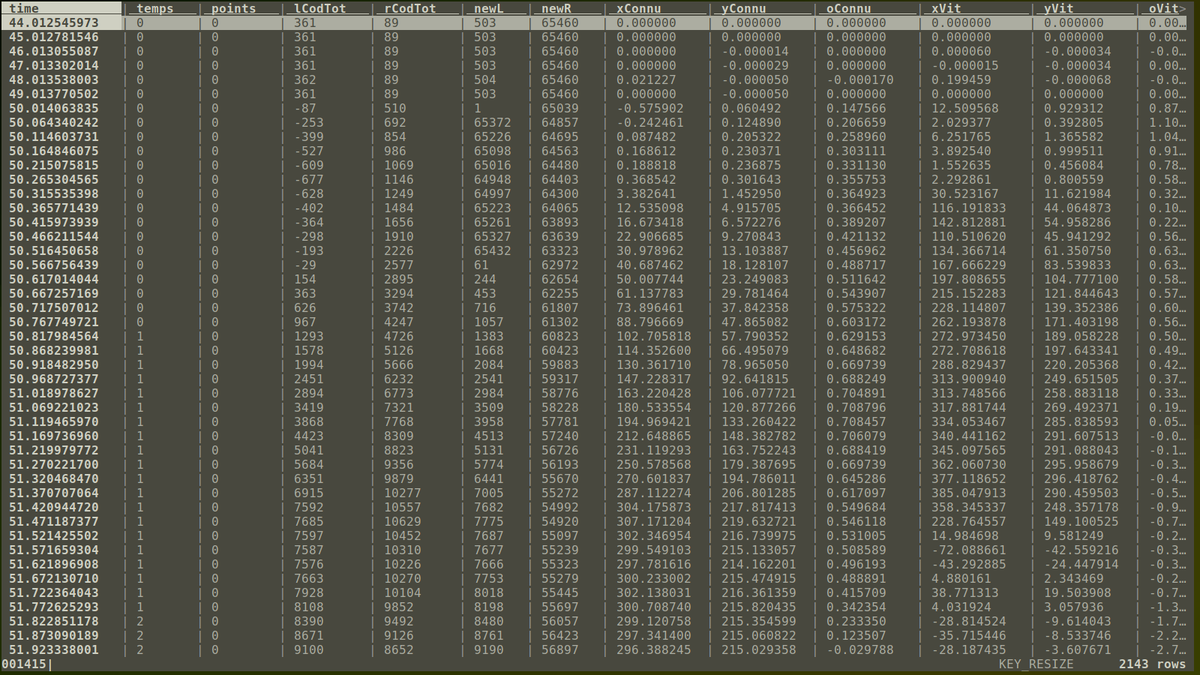1200x675 pixels.
Task: Click the 'points' column header
Action: [233, 8]
